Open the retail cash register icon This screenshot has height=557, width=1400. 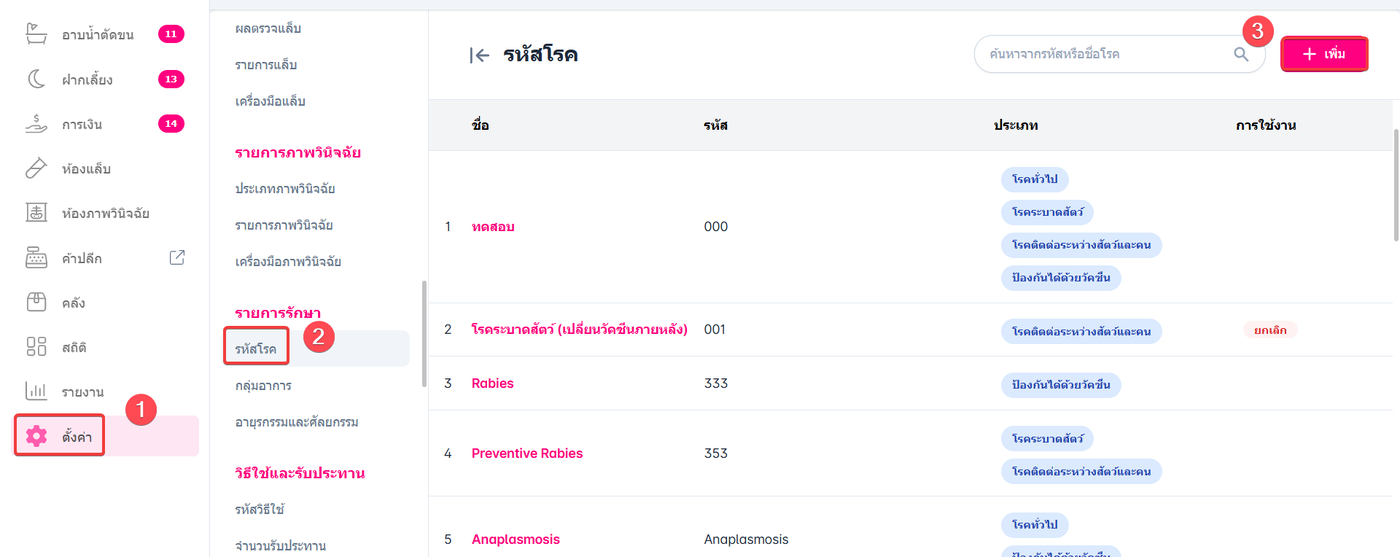pos(36,258)
